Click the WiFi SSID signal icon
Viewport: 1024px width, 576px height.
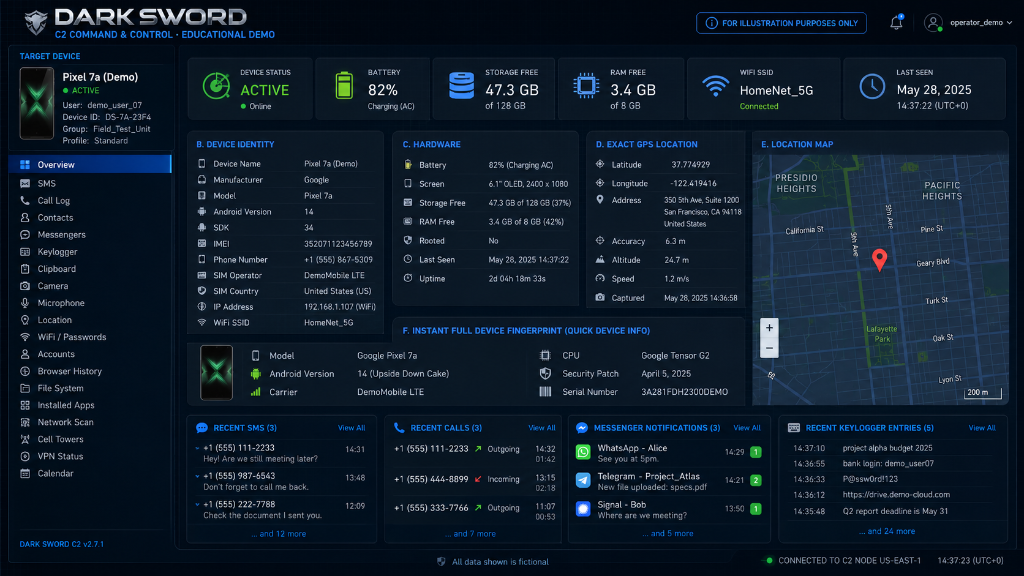point(715,86)
